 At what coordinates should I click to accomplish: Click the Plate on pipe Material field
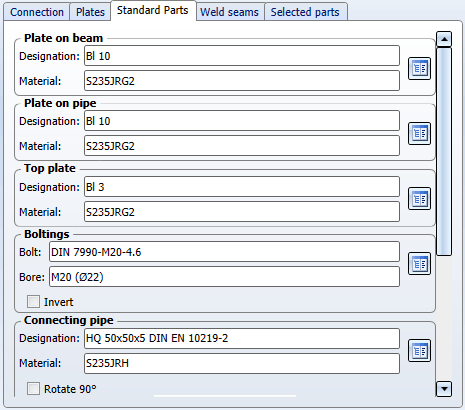click(x=242, y=146)
